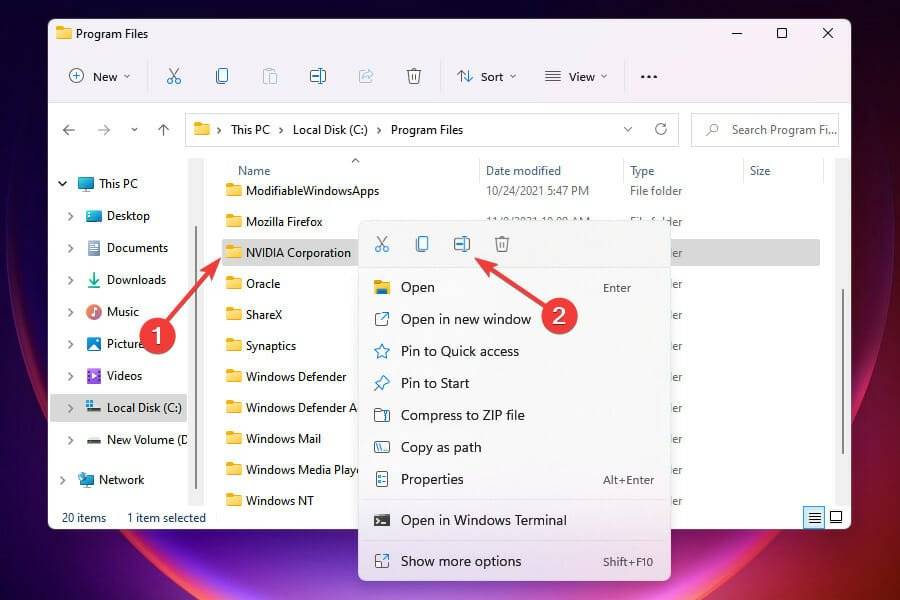
Task: Open the View dropdown menu
Action: coord(575,76)
